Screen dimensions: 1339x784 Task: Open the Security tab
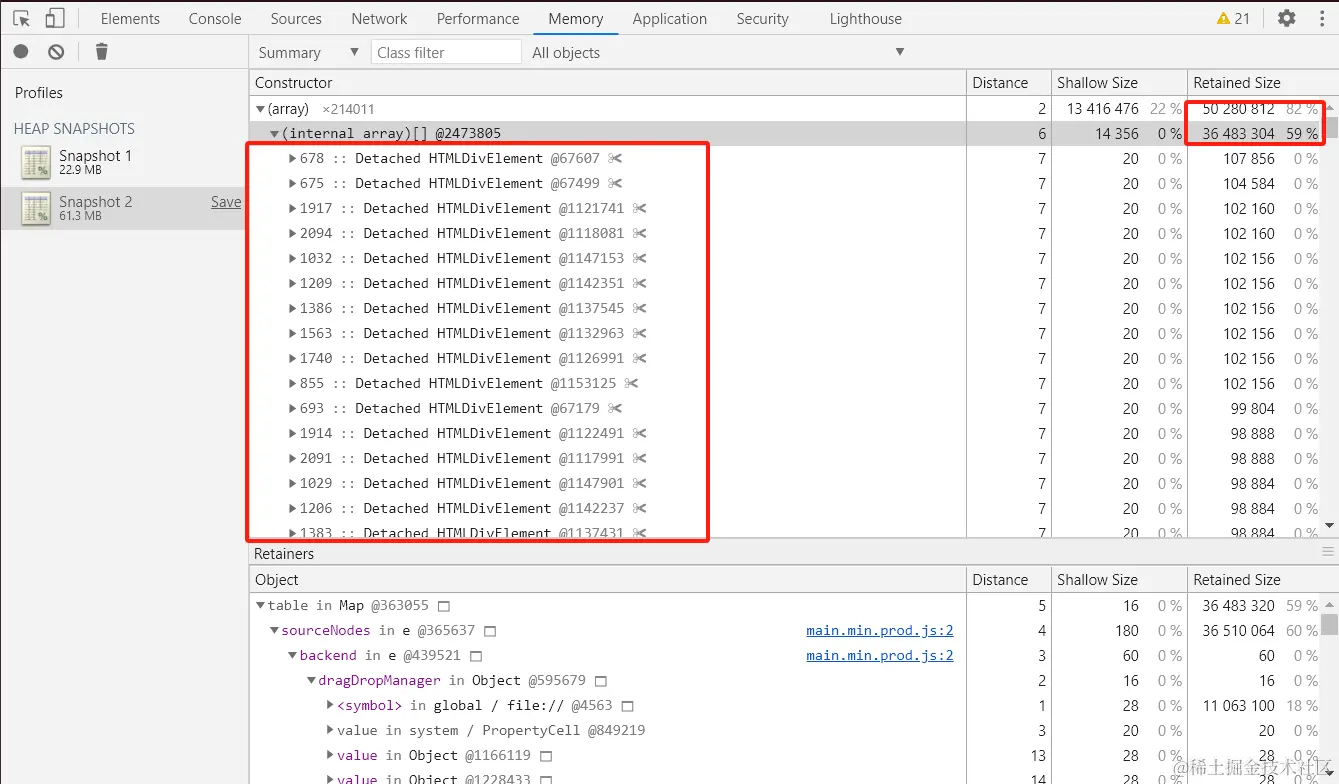point(763,18)
